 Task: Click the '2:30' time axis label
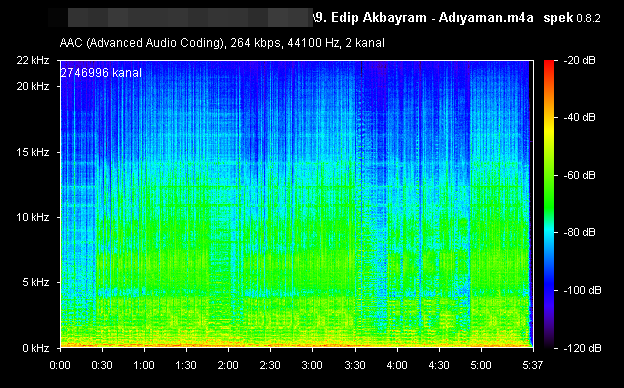click(x=271, y=365)
